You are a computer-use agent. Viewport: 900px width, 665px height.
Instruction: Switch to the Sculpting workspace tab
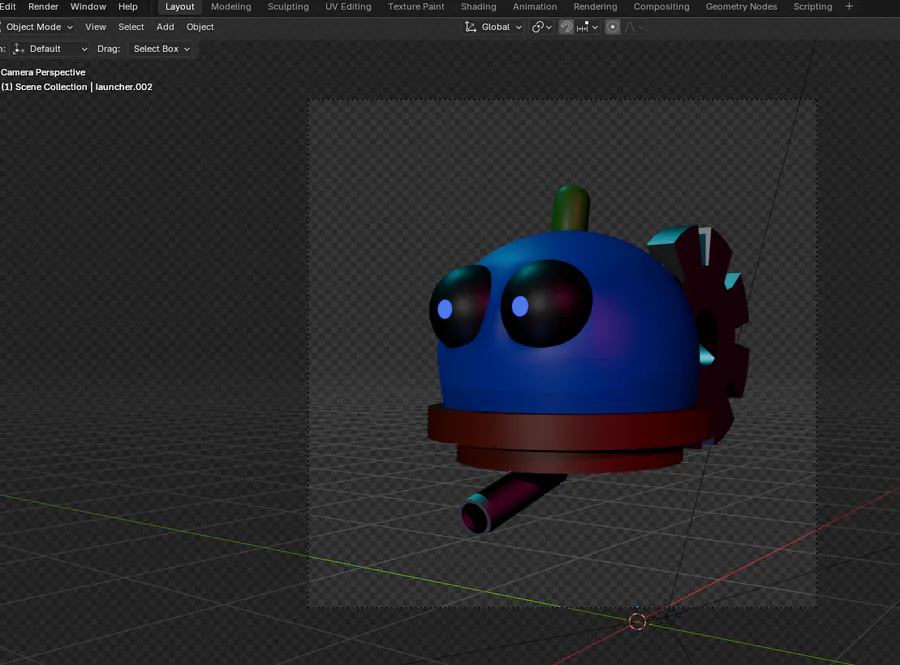(x=288, y=7)
